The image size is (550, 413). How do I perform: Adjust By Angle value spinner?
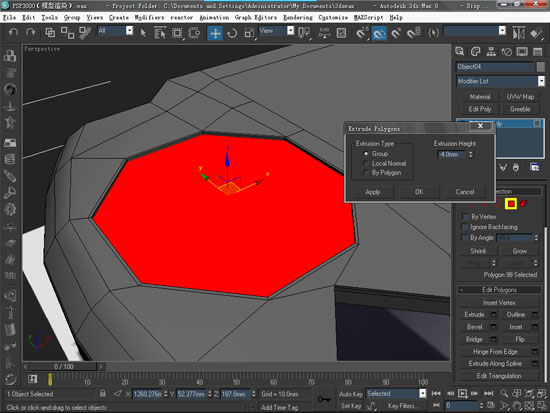[536, 238]
